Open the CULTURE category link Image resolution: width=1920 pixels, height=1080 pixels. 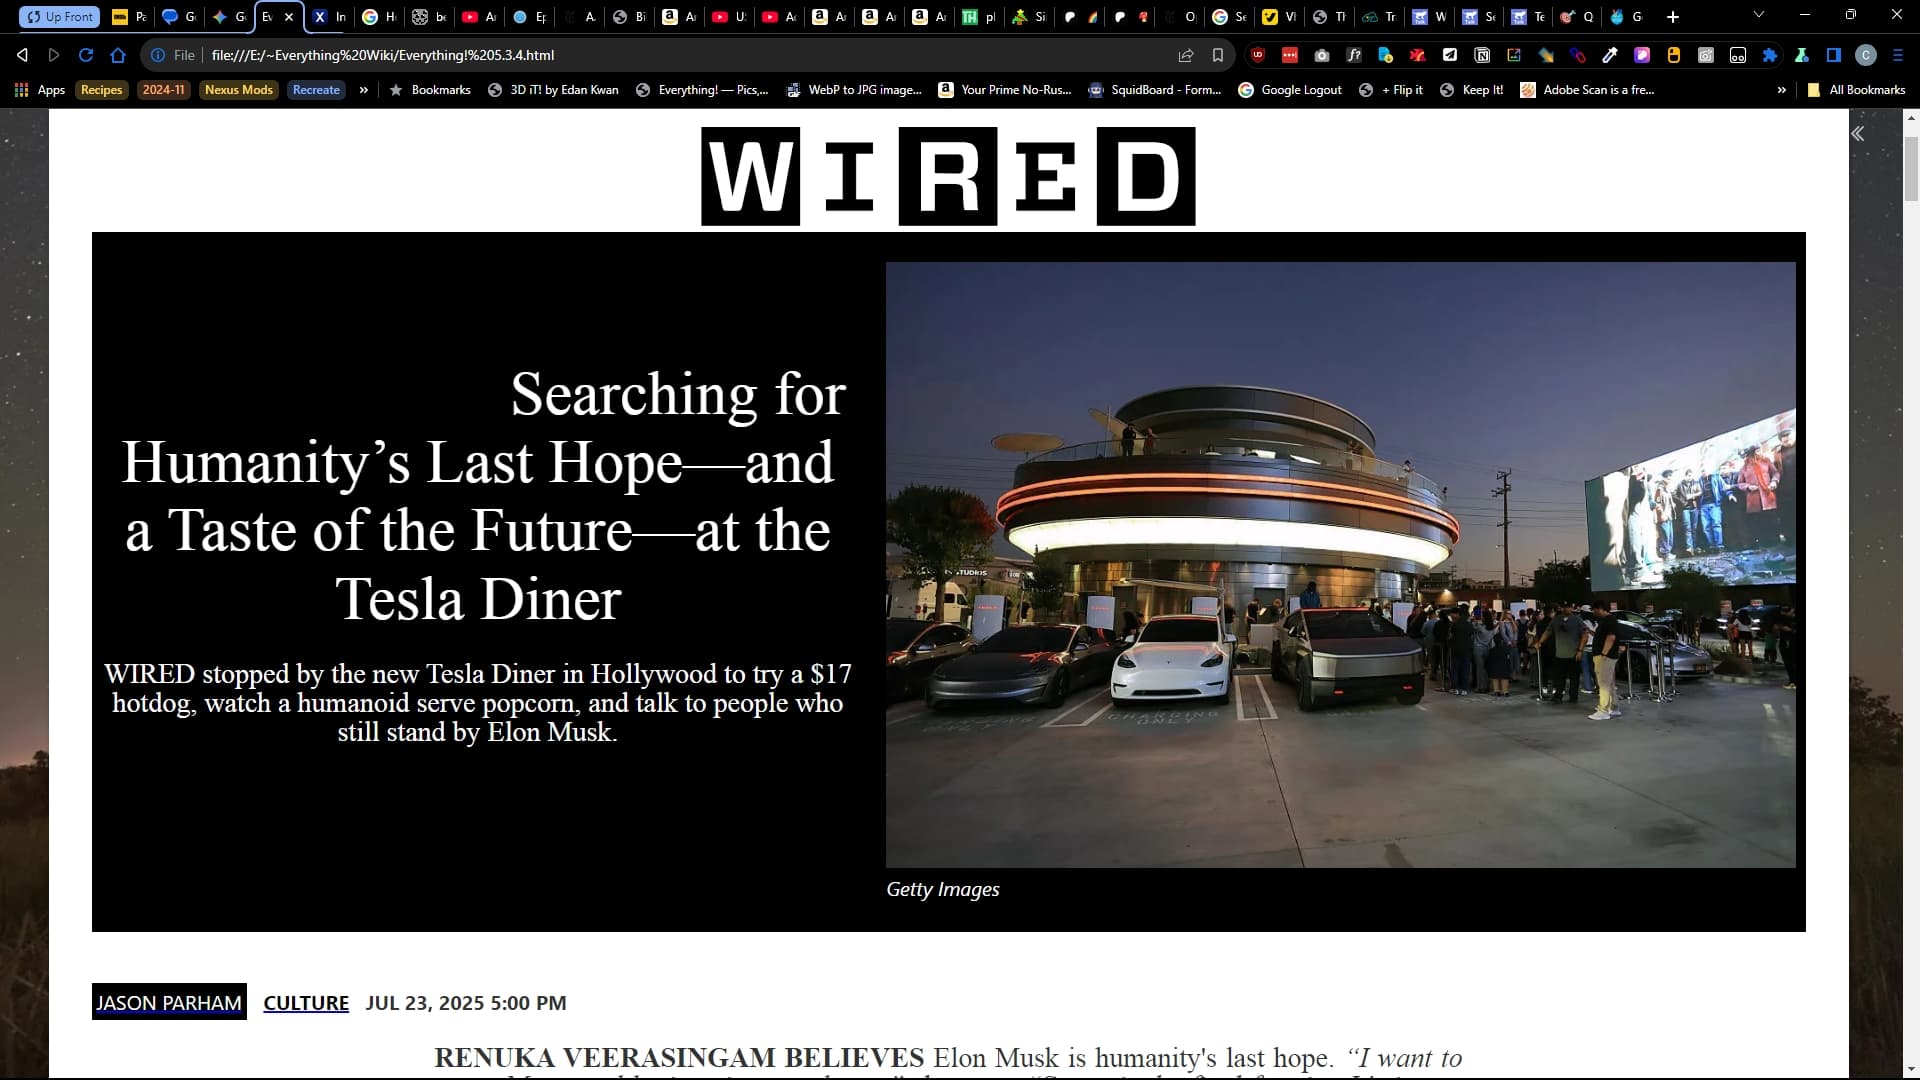pos(306,1003)
